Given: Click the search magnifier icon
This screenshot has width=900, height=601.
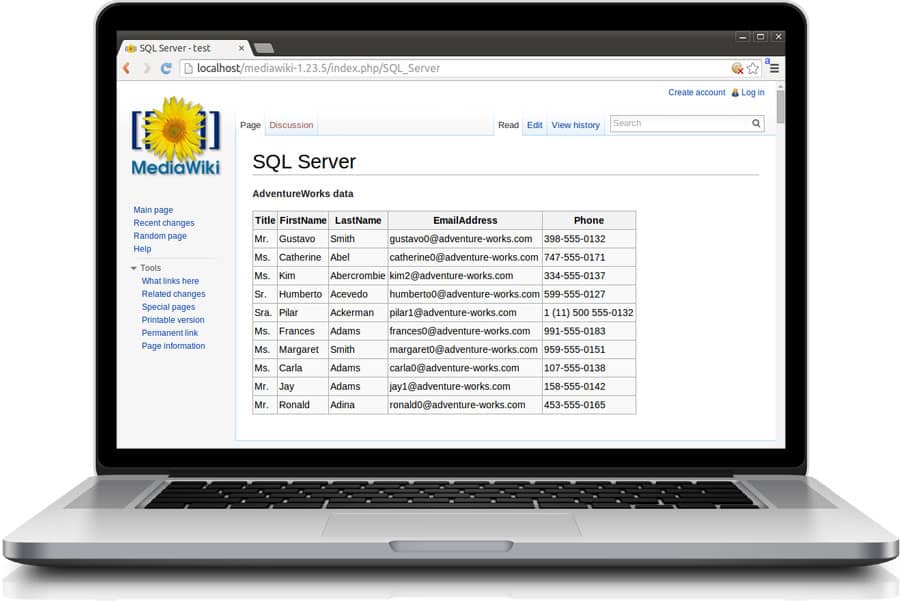Looking at the screenshot, I should [756, 123].
